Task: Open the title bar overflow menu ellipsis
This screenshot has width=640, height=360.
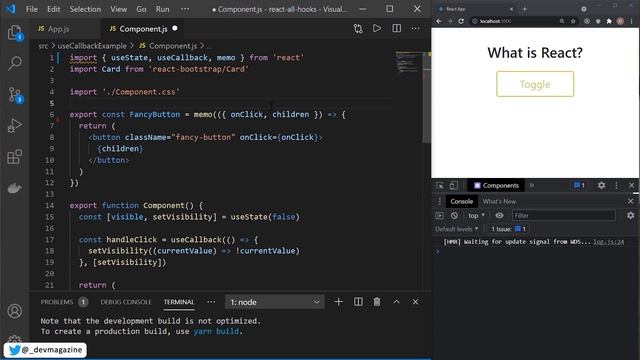Action: pyautogui.click(x=185, y=9)
